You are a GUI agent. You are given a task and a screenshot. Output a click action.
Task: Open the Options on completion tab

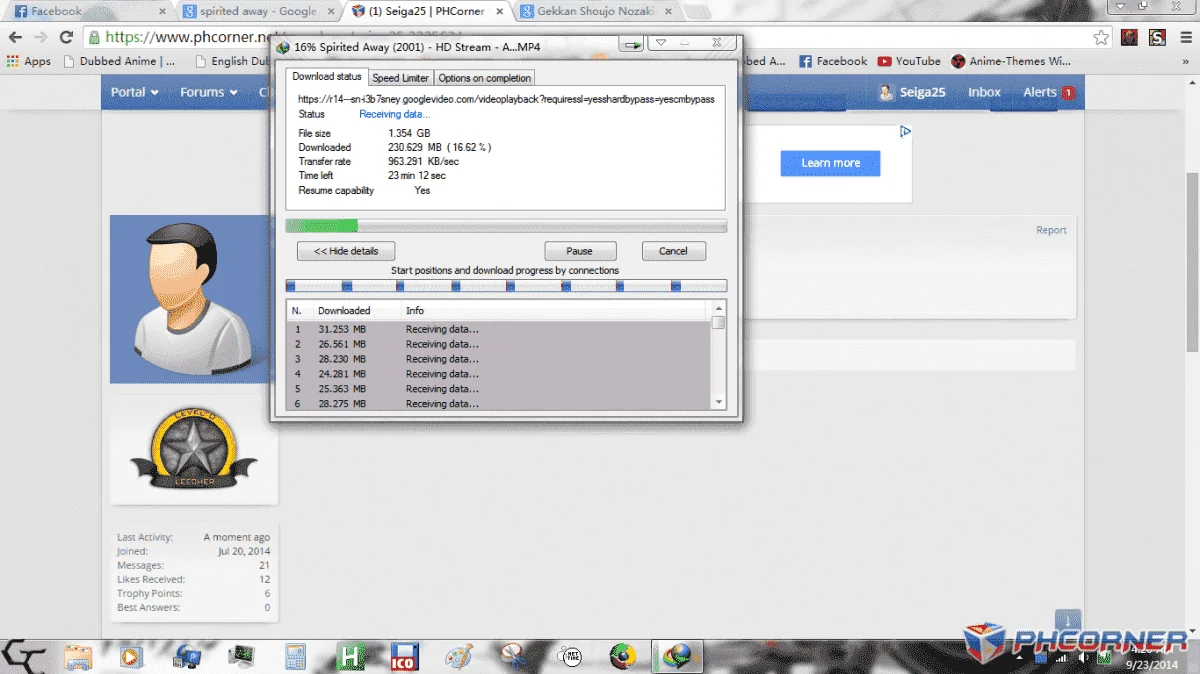(485, 78)
